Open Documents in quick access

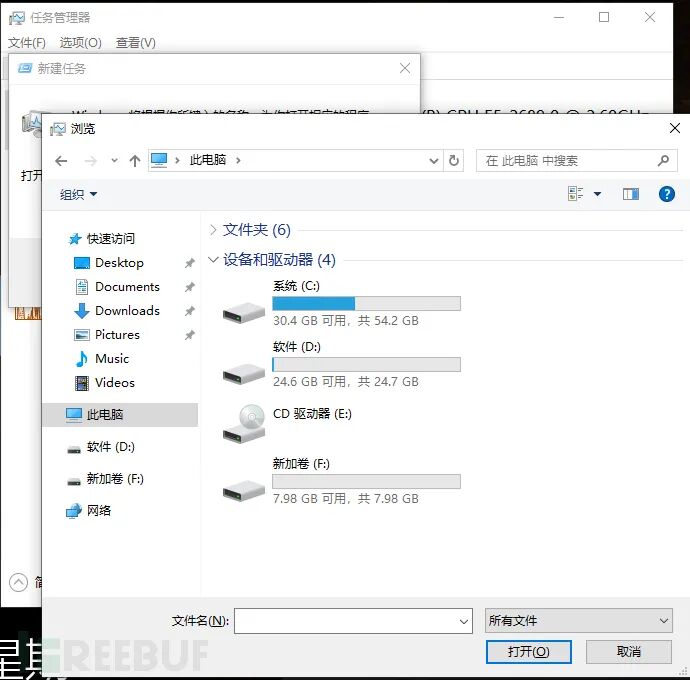[x=117, y=287]
